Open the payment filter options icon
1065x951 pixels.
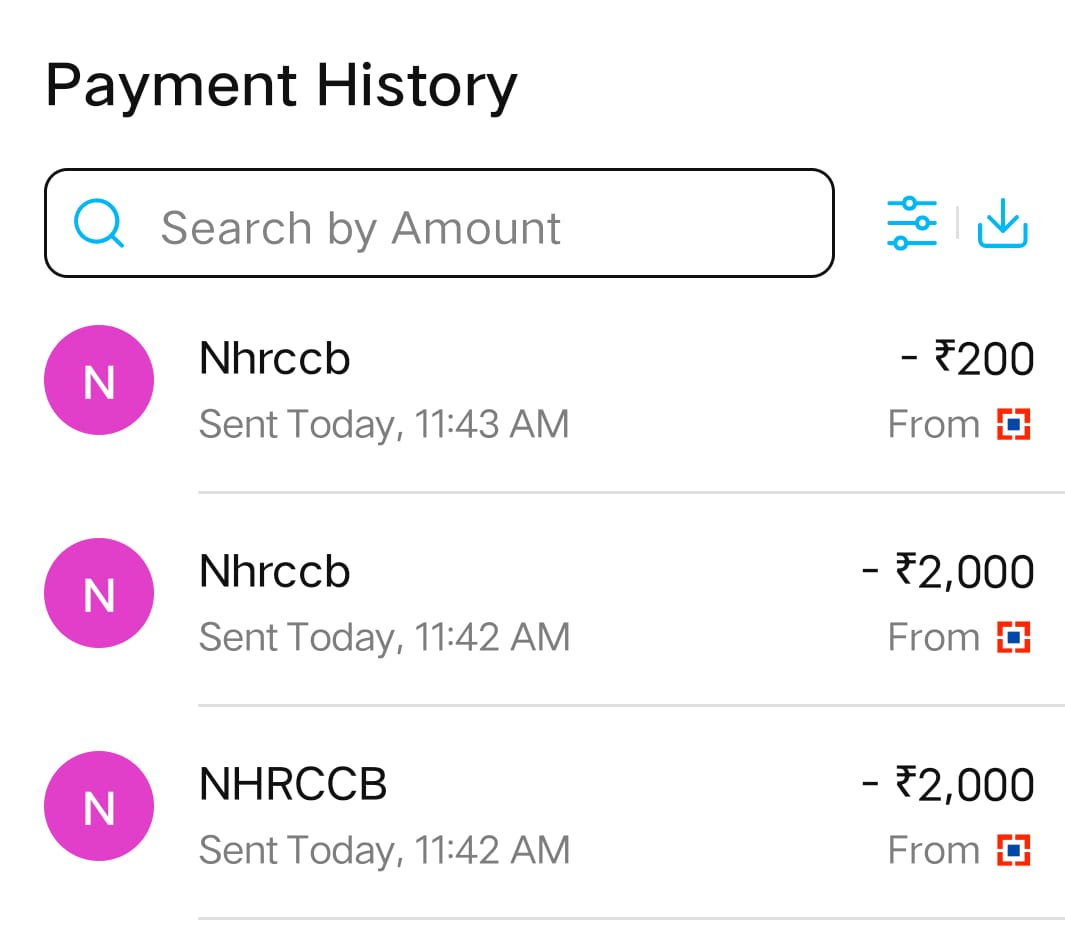[911, 223]
